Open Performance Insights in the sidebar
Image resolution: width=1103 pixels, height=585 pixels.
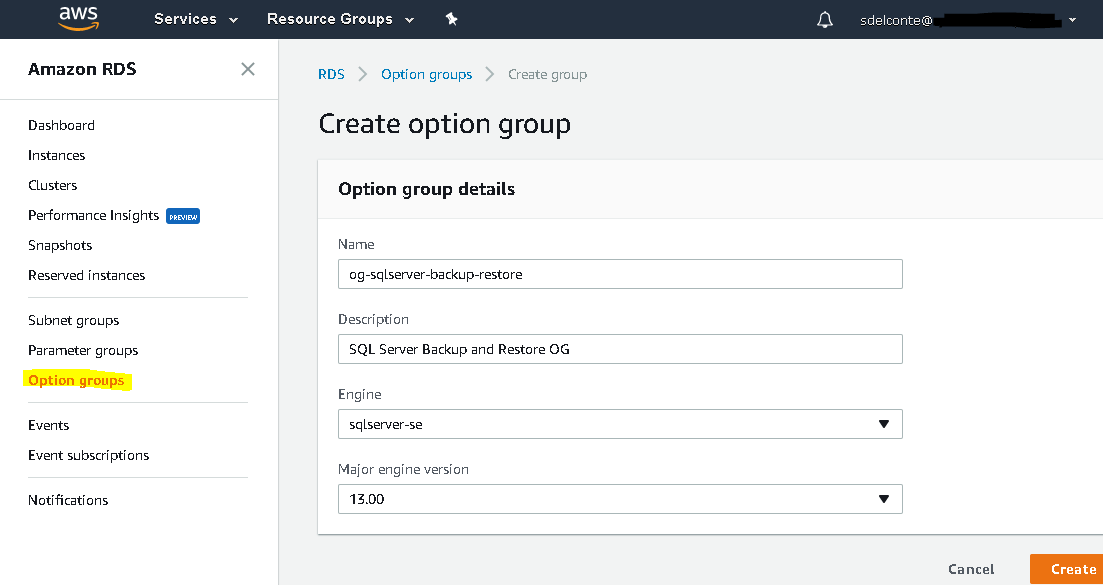(94, 215)
